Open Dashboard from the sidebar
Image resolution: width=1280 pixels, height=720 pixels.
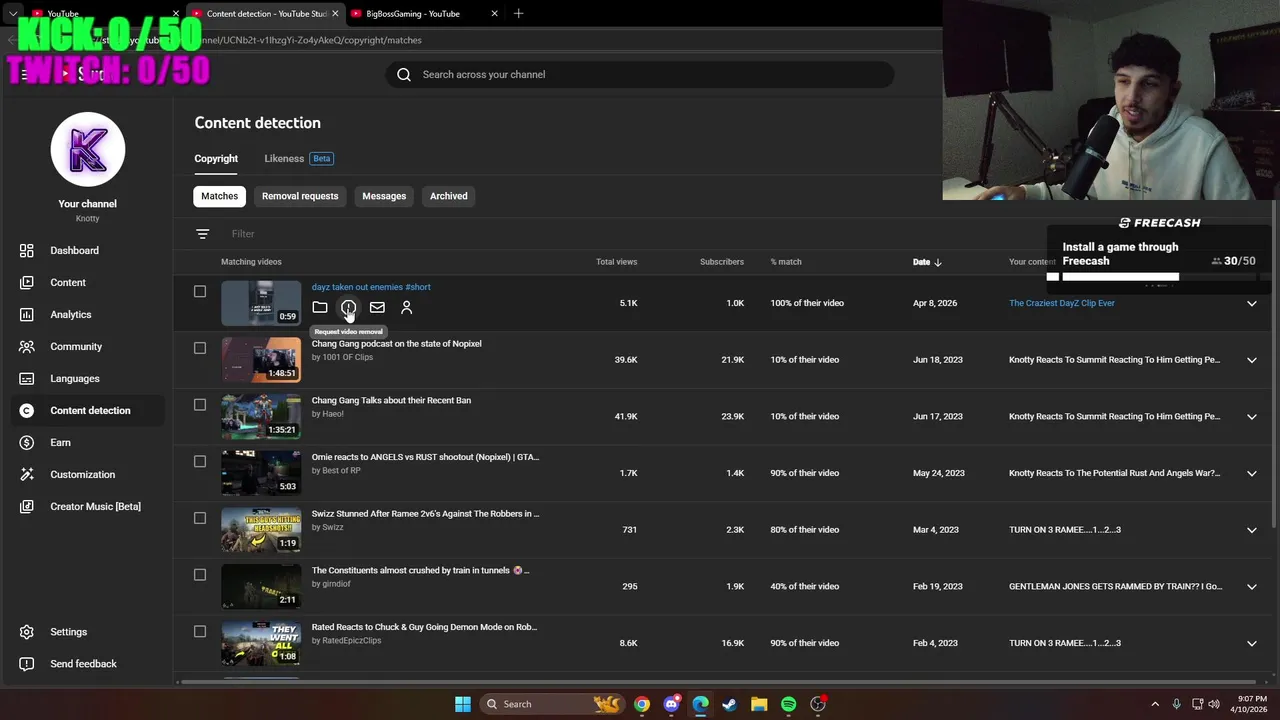click(74, 250)
